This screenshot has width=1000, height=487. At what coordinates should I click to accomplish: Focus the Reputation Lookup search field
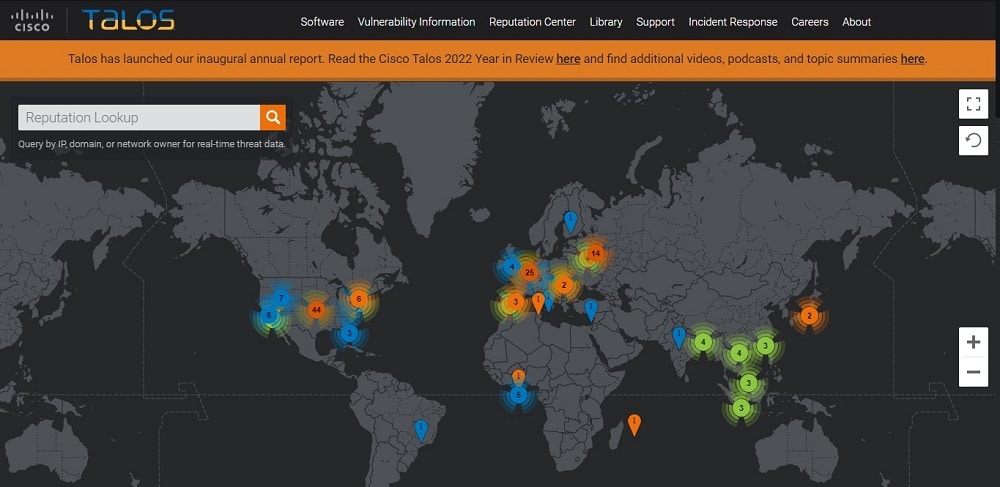pos(139,117)
